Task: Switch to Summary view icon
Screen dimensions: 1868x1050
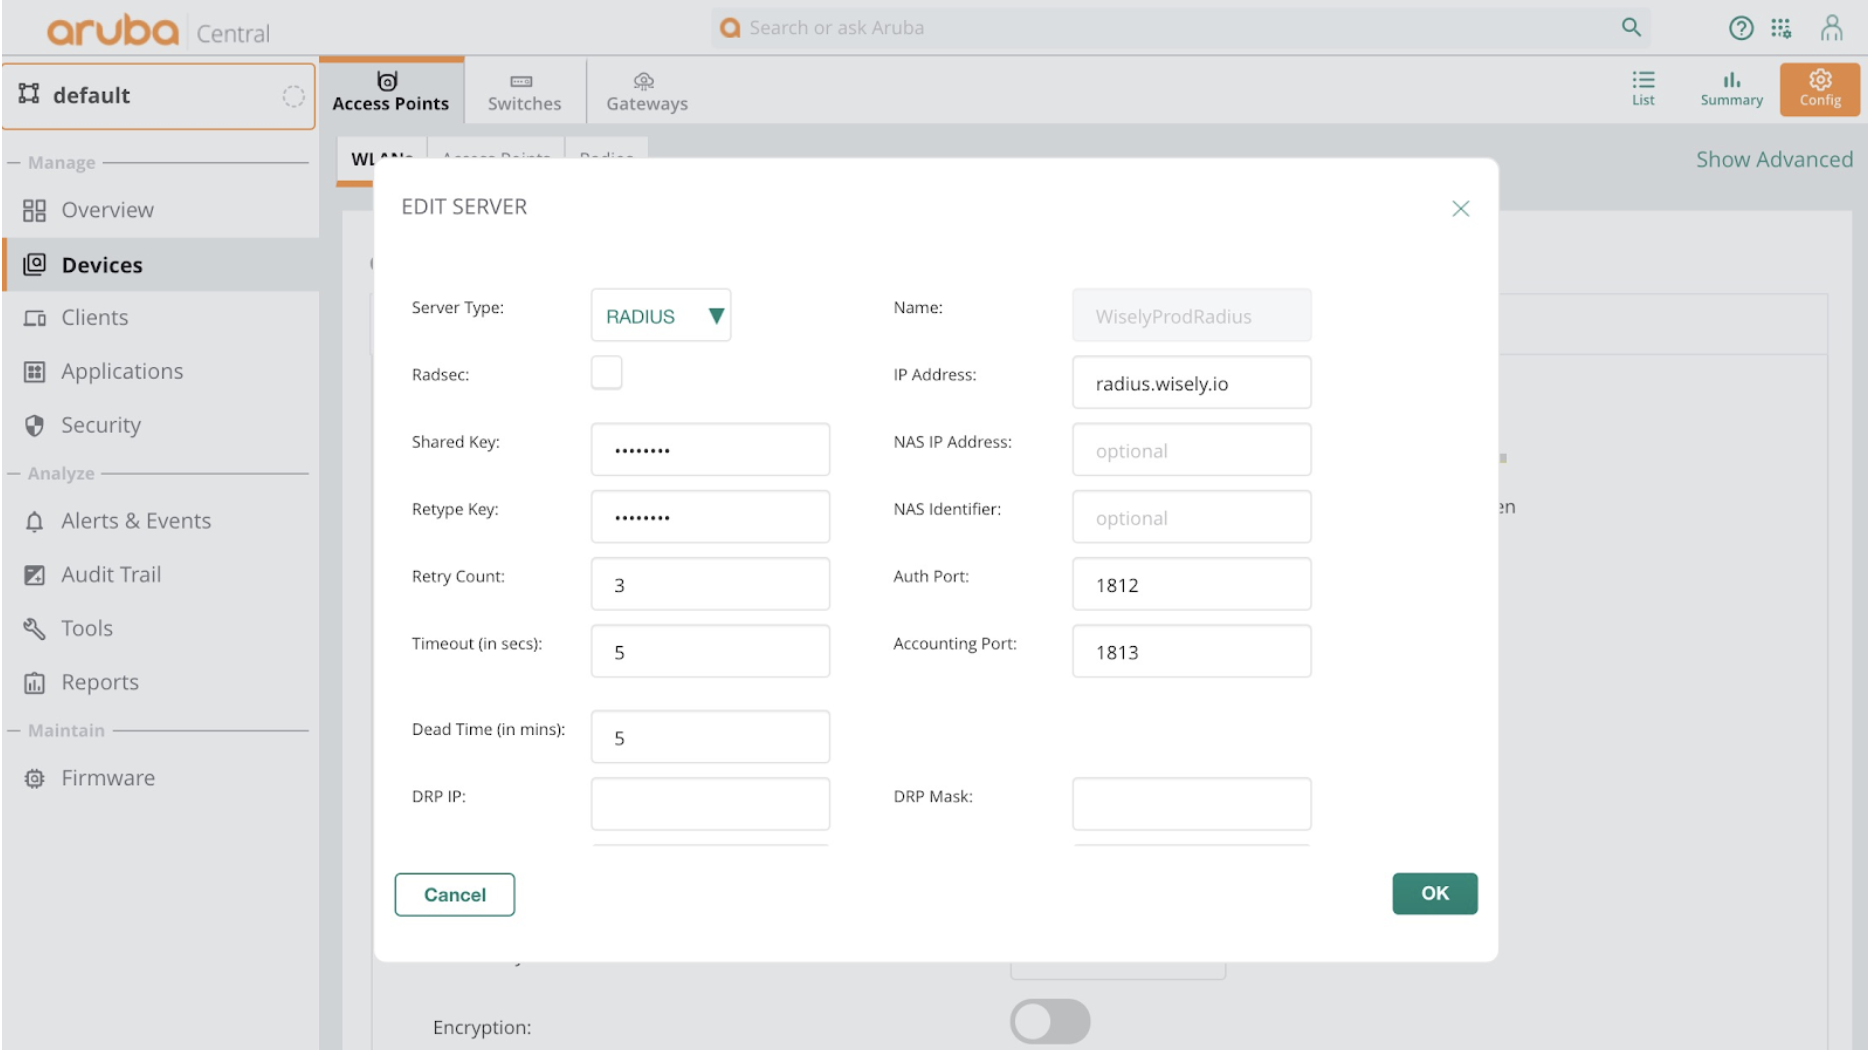Action: (x=1731, y=88)
